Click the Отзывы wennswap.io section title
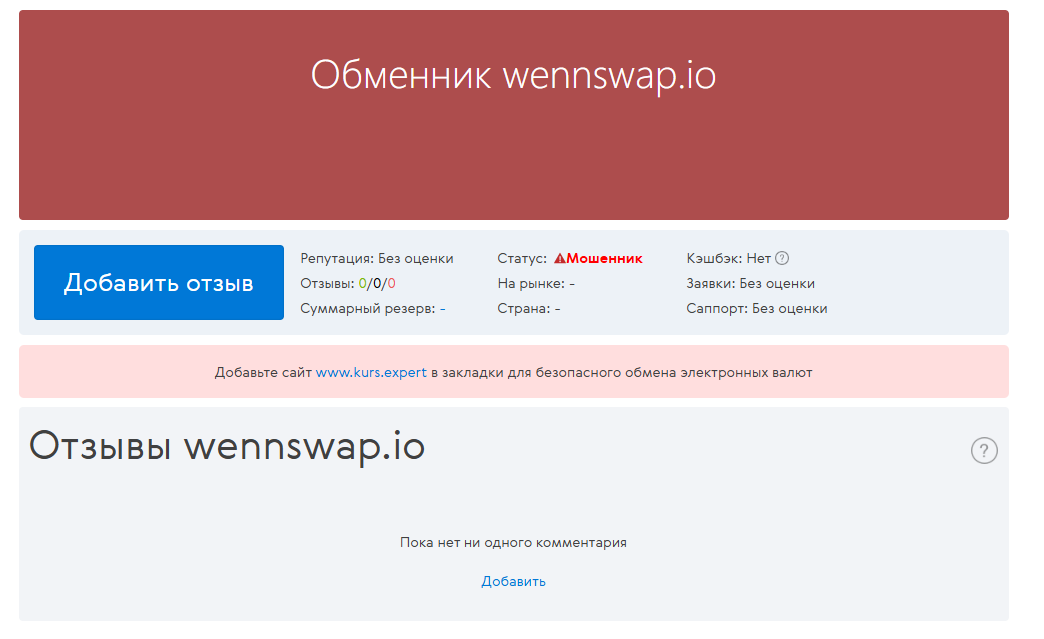 (227, 446)
